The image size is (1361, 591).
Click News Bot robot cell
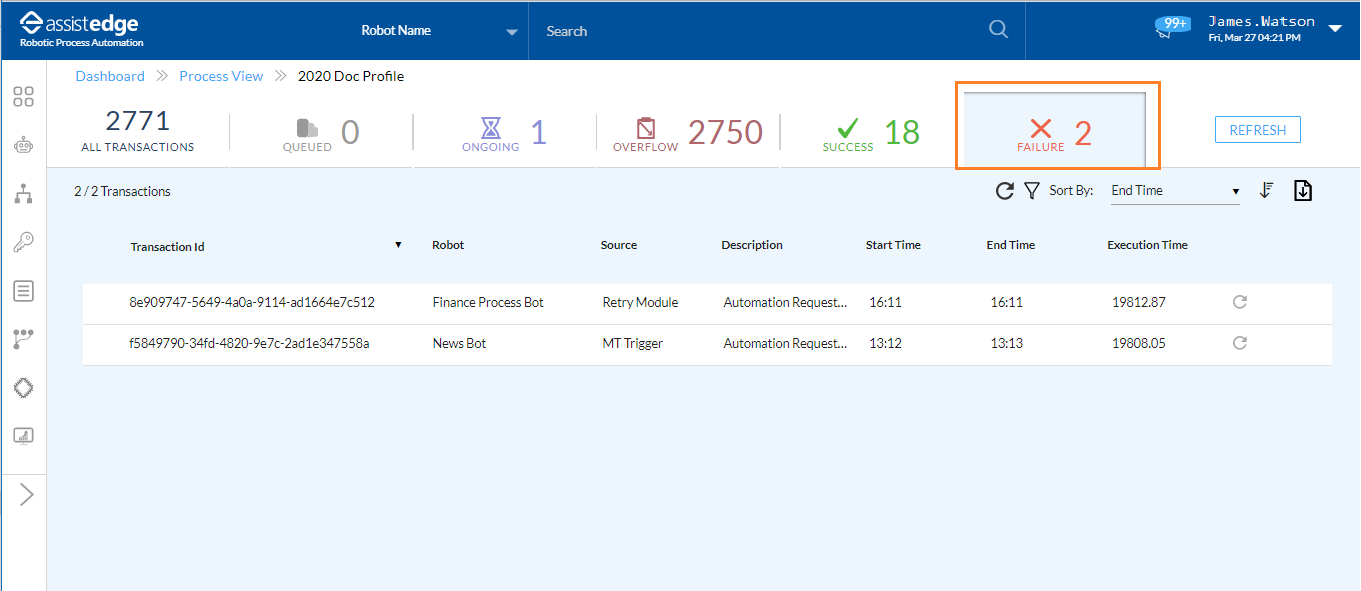[459, 343]
